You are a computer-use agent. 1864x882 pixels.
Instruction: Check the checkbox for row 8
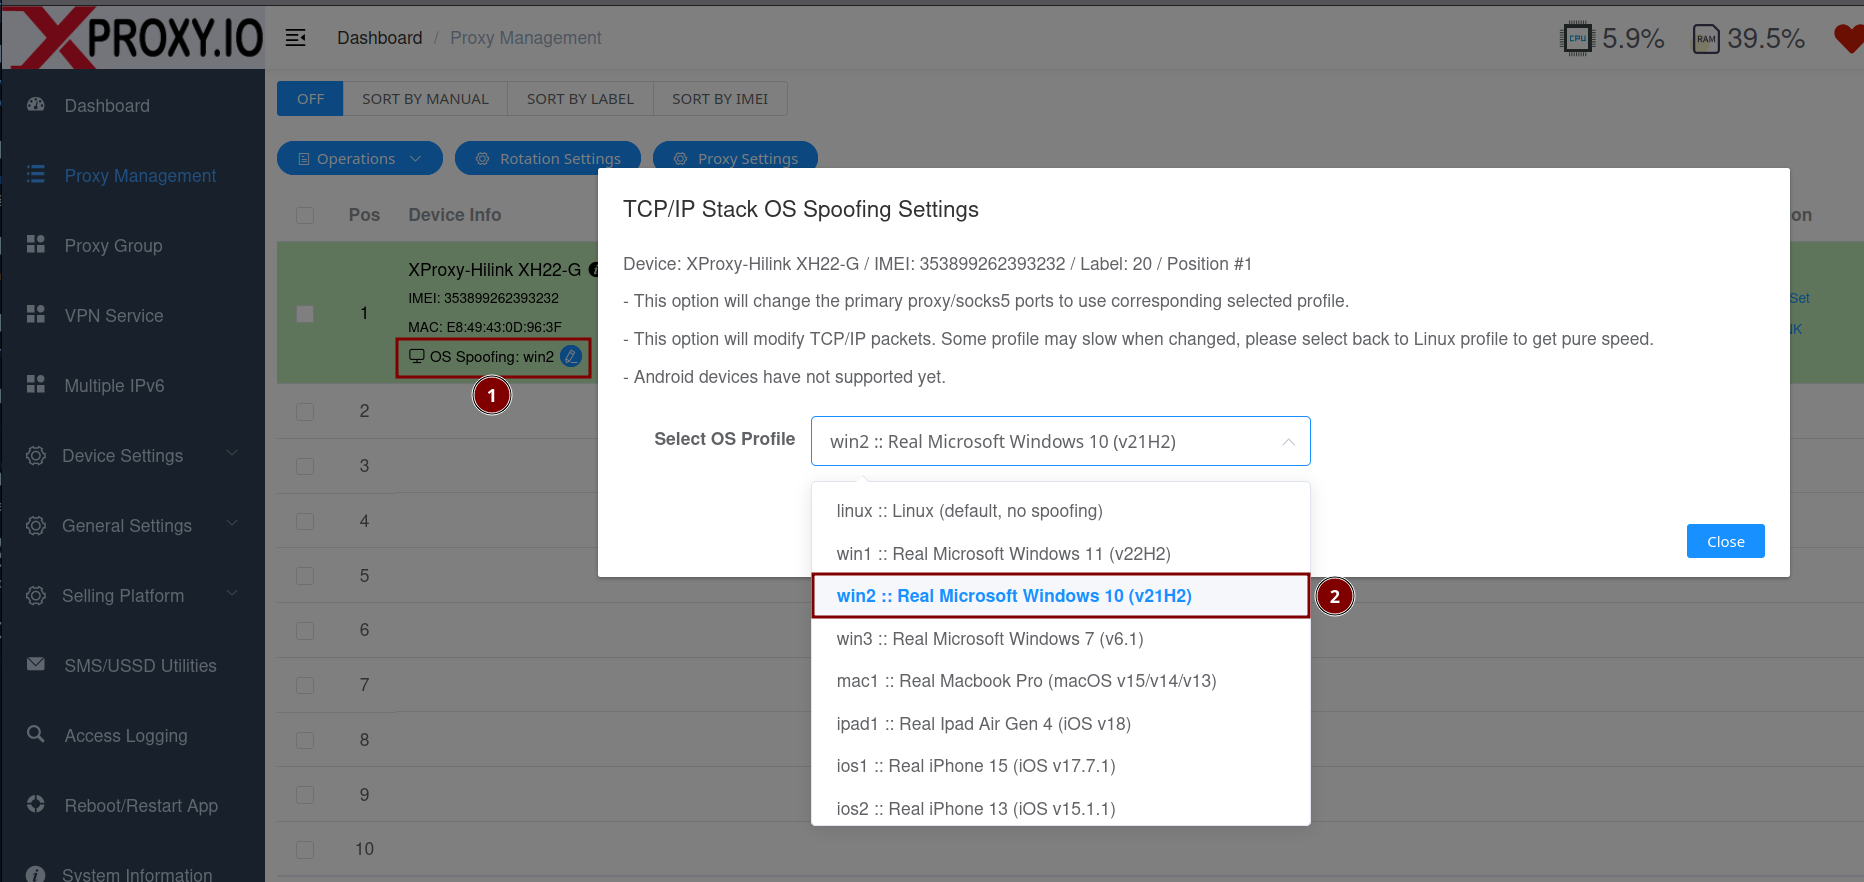(305, 741)
